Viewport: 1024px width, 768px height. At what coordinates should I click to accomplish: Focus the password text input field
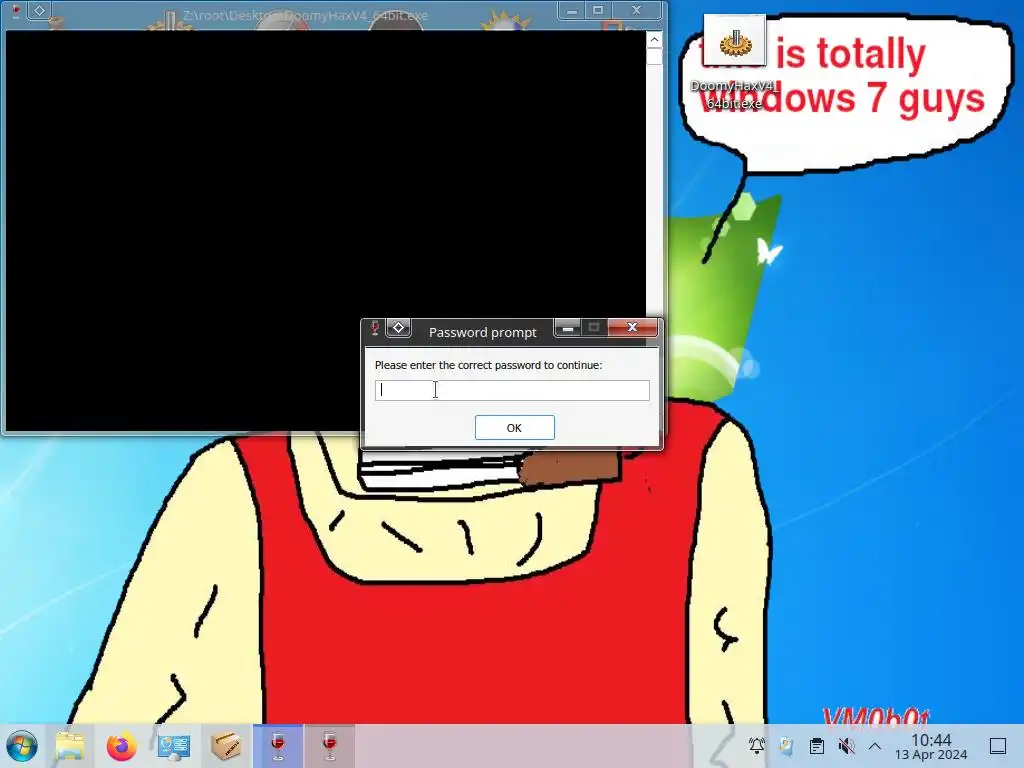pos(512,390)
